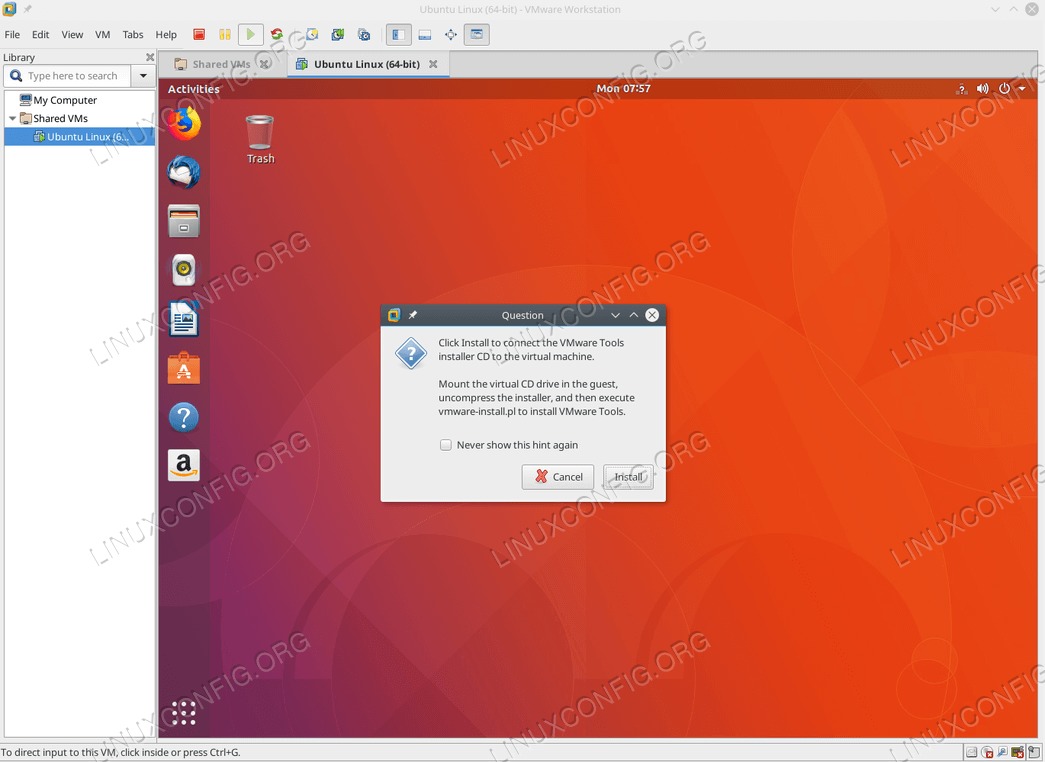
Task: Click the yellow Suspend VM toolbar icon
Action: (225, 34)
